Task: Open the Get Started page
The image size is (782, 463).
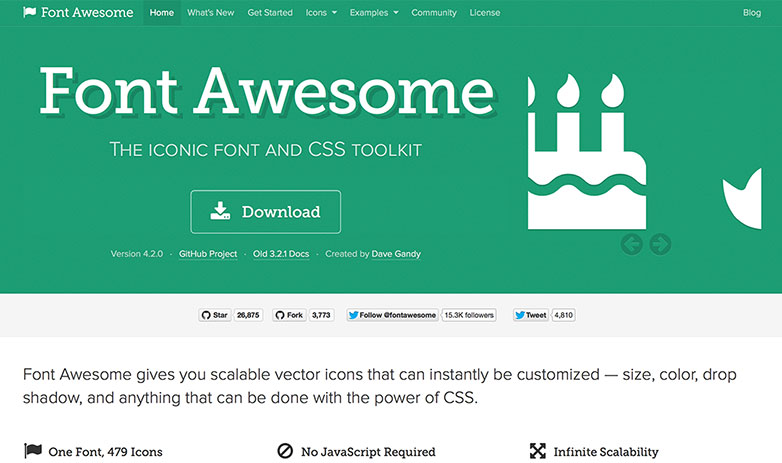Action: (x=270, y=12)
